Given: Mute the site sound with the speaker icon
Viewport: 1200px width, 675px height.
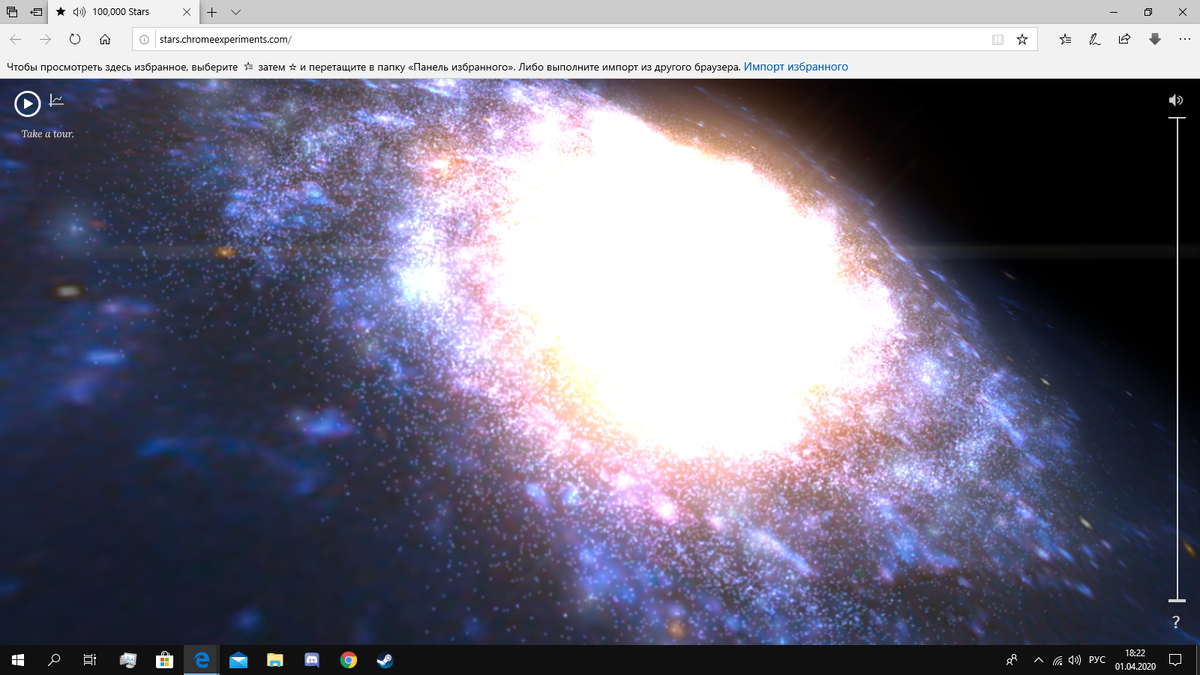Looking at the screenshot, I should (x=1175, y=100).
